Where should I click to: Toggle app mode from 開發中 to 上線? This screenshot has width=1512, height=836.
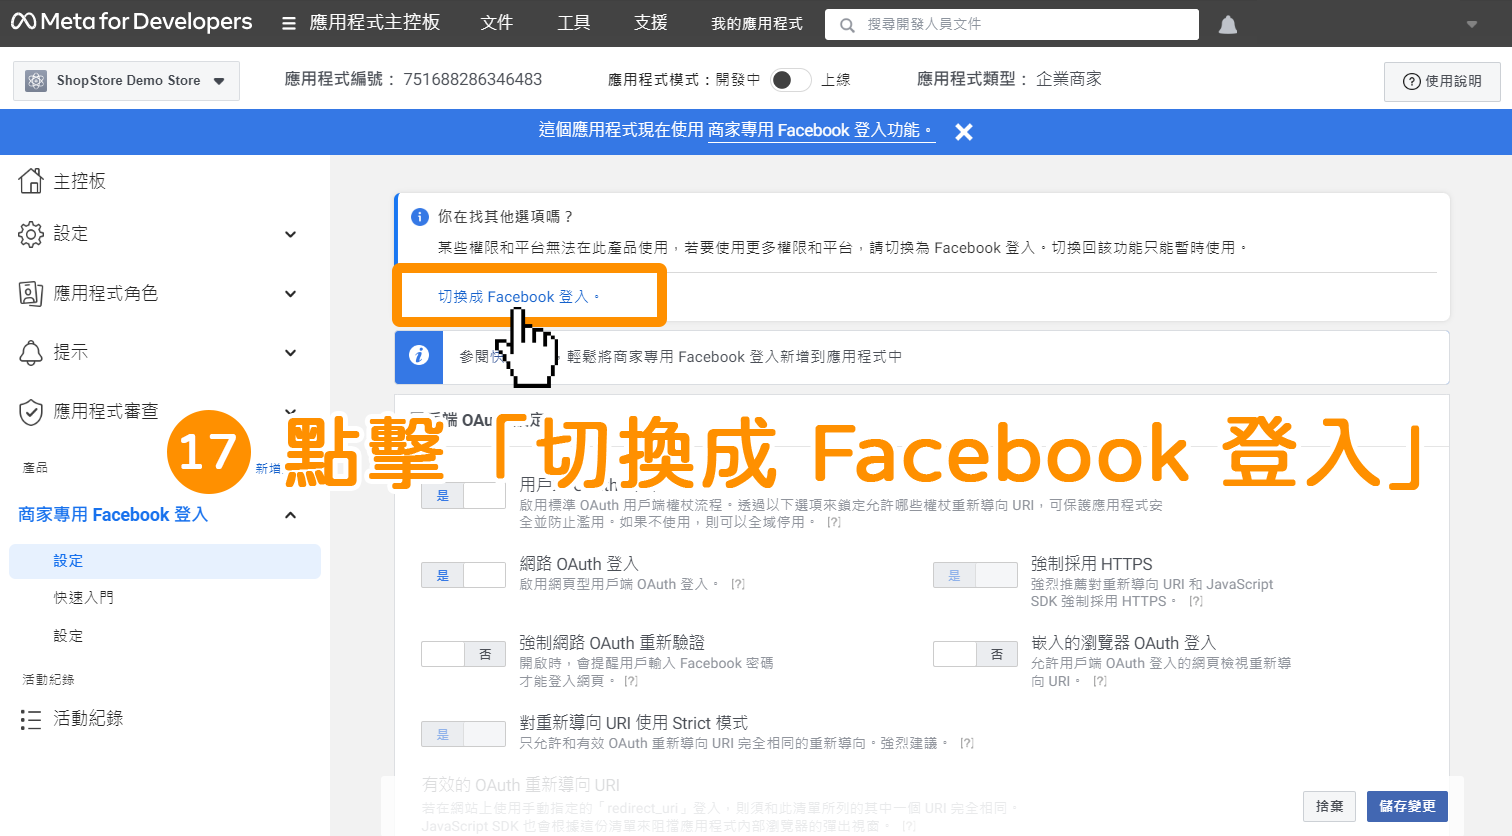click(790, 80)
